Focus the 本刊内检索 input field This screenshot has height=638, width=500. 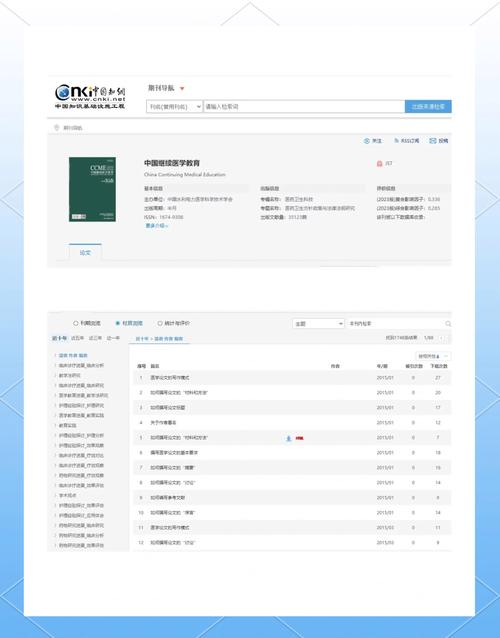(x=395, y=323)
